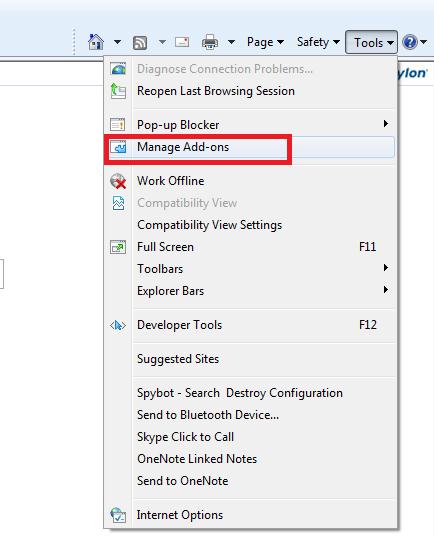
Task: Click the Internet Options globe icon
Action: click(x=118, y=515)
